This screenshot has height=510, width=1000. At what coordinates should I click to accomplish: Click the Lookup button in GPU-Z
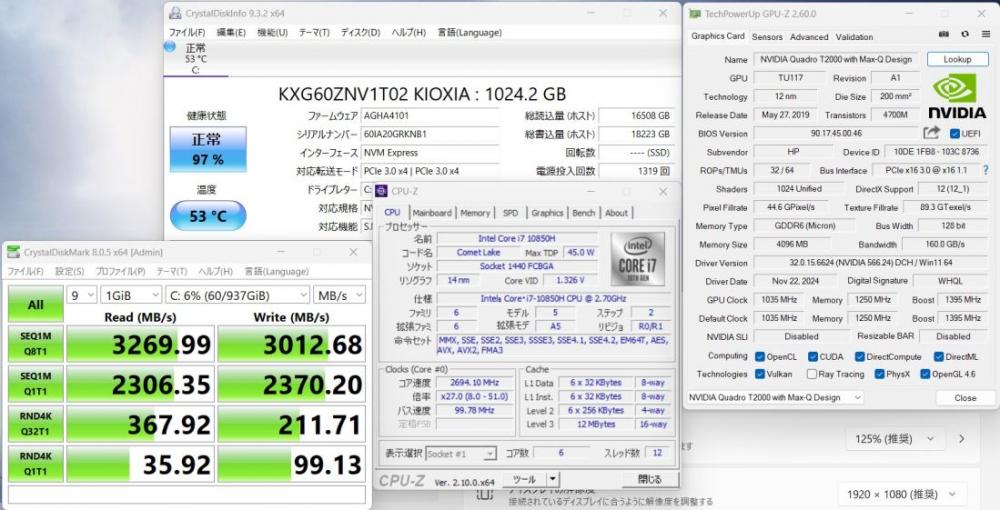(x=957, y=59)
